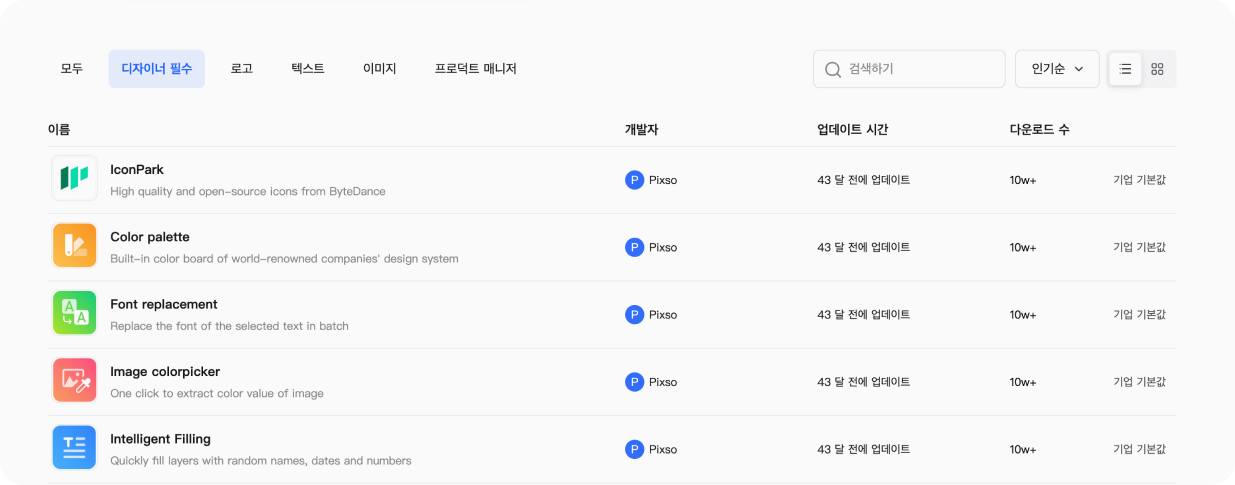Select the 모두 tab
This screenshot has width=1235, height=485.
click(x=72, y=69)
